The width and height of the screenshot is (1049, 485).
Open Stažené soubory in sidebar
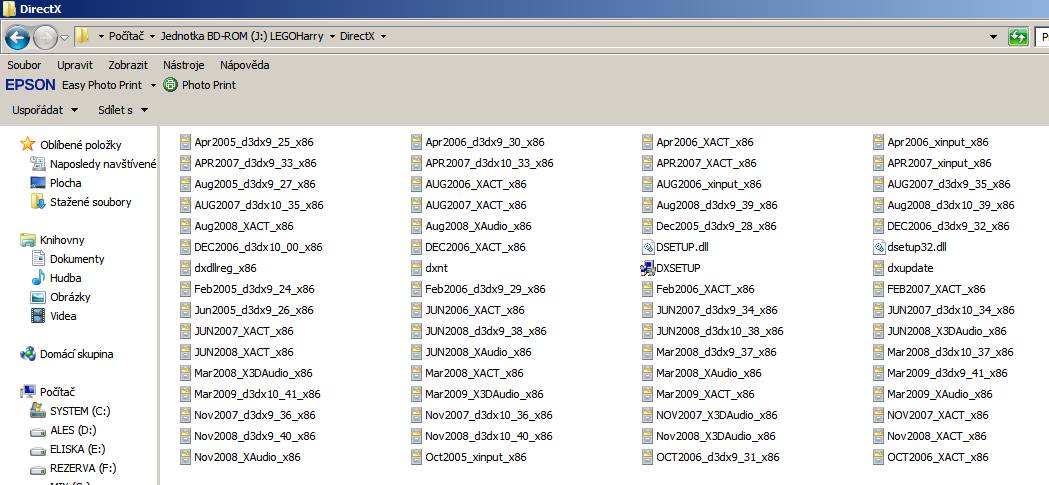point(81,202)
